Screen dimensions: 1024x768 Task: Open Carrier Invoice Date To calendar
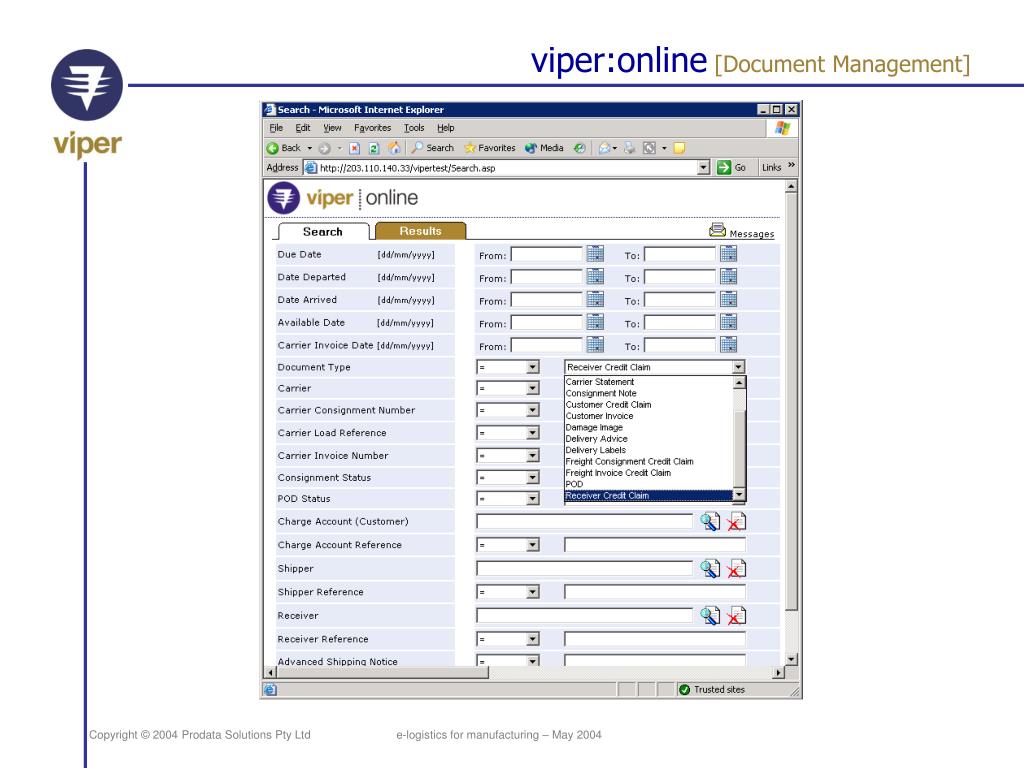coord(728,345)
